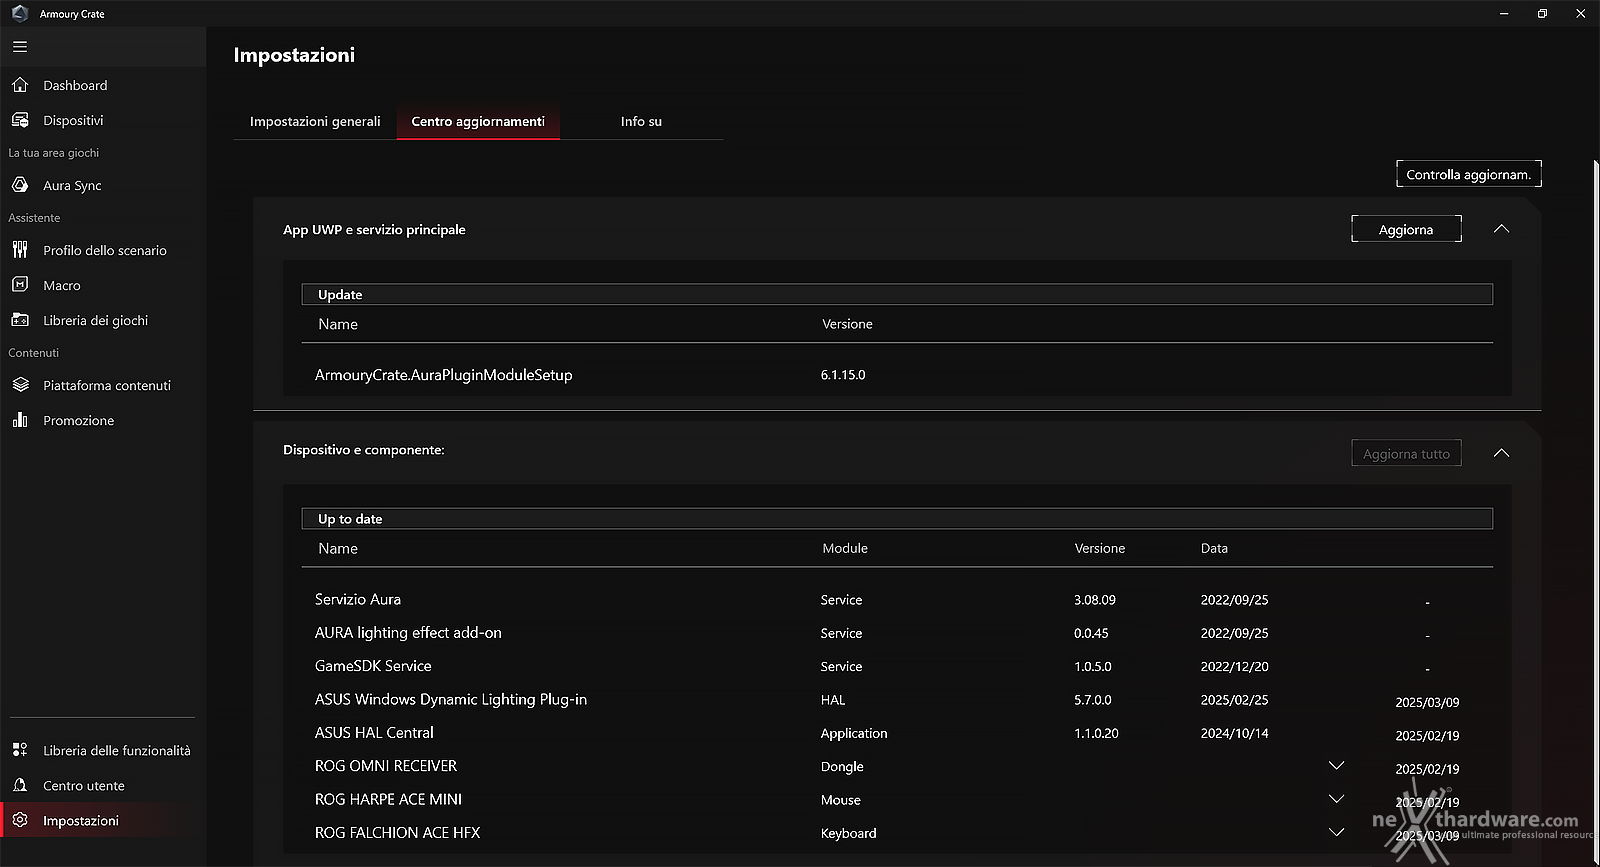The width and height of the screenshot is (1600, 867).
Task: Click the Libreria dei giochi icon
Action: [x=20, y=320]
